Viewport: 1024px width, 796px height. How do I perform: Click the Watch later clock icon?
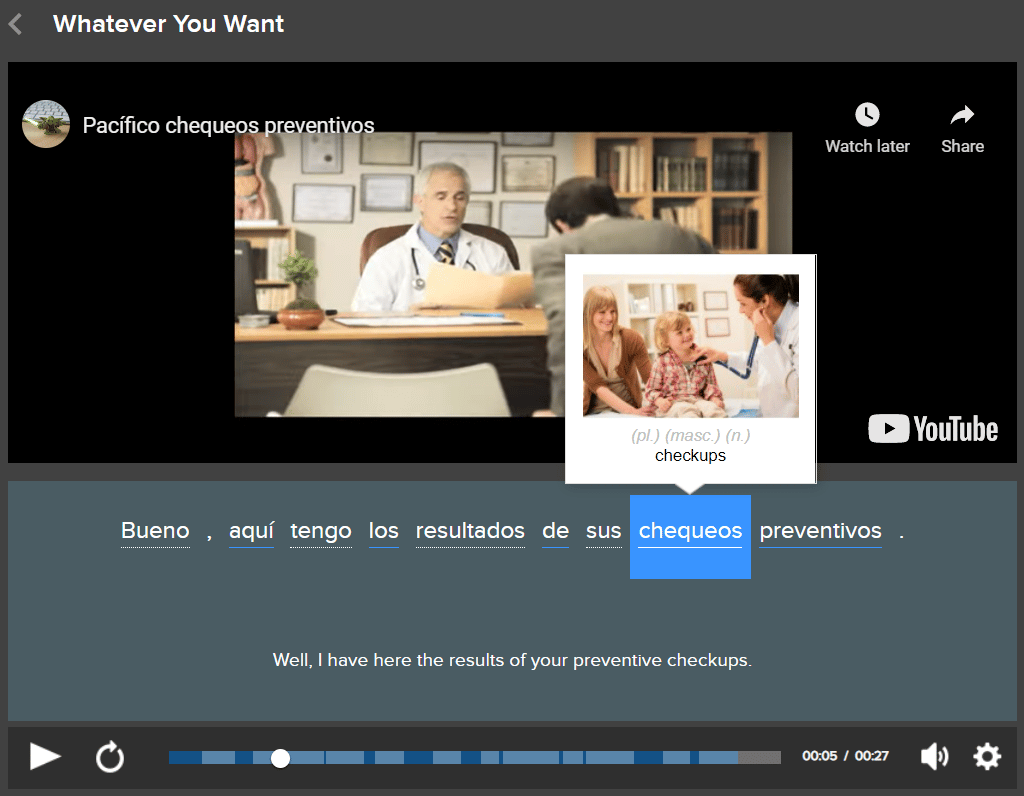[867, 115]
